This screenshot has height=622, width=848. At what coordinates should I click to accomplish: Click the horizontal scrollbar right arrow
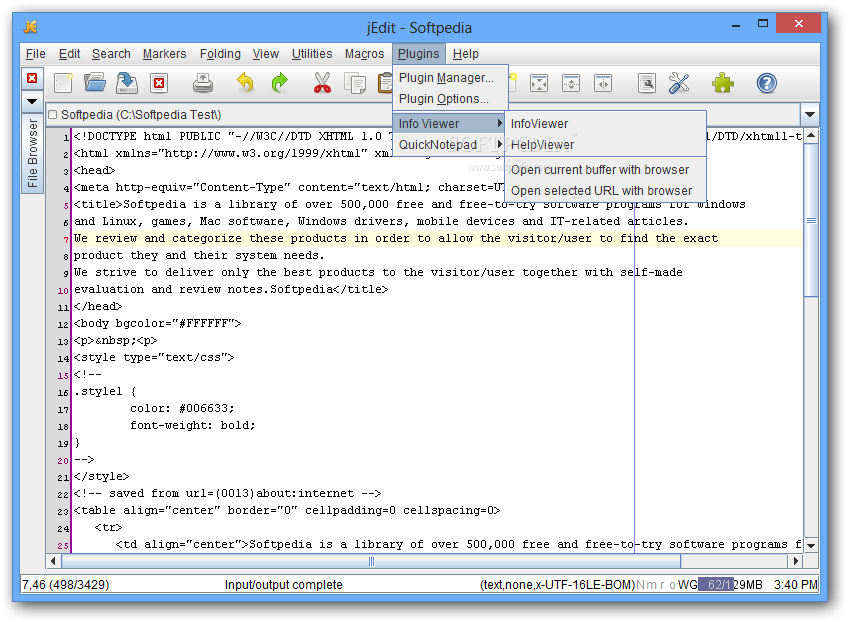click(x=796, y=561)
